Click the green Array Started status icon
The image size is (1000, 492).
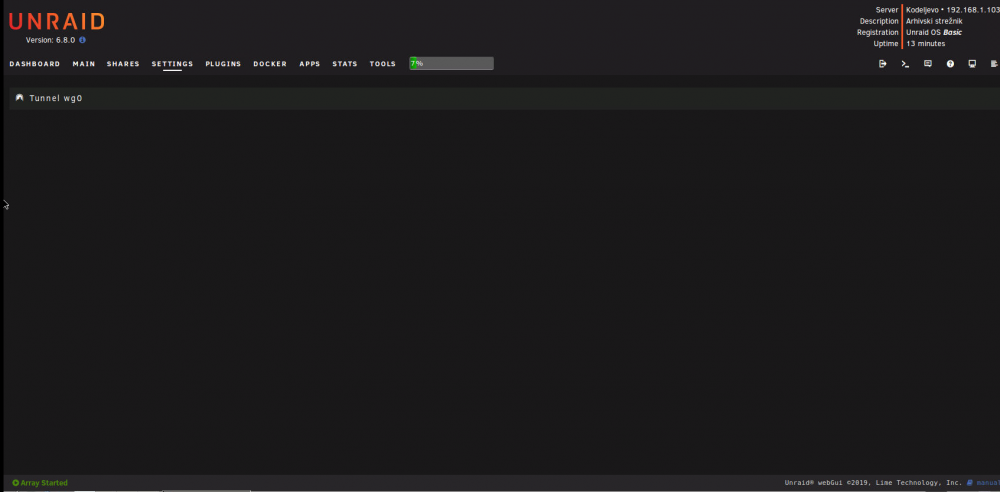tap(15, 483)
